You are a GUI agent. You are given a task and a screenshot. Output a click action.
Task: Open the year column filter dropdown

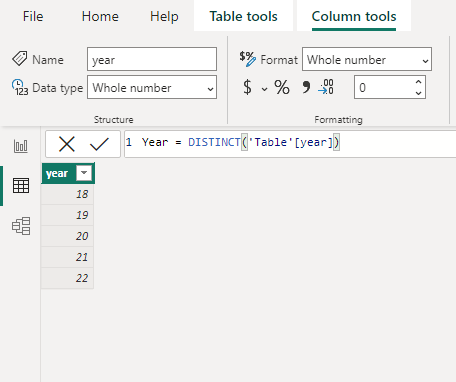pyautogui.click(x=84, y=173)
